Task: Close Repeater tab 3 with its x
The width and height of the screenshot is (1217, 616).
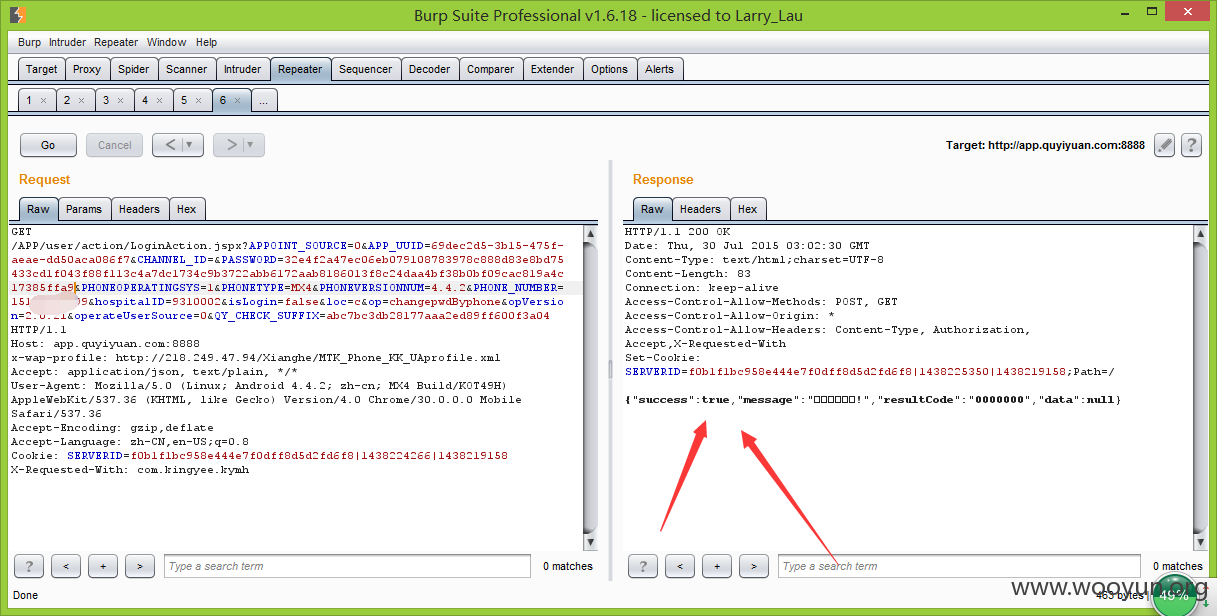Action: (x=120, y=101)
